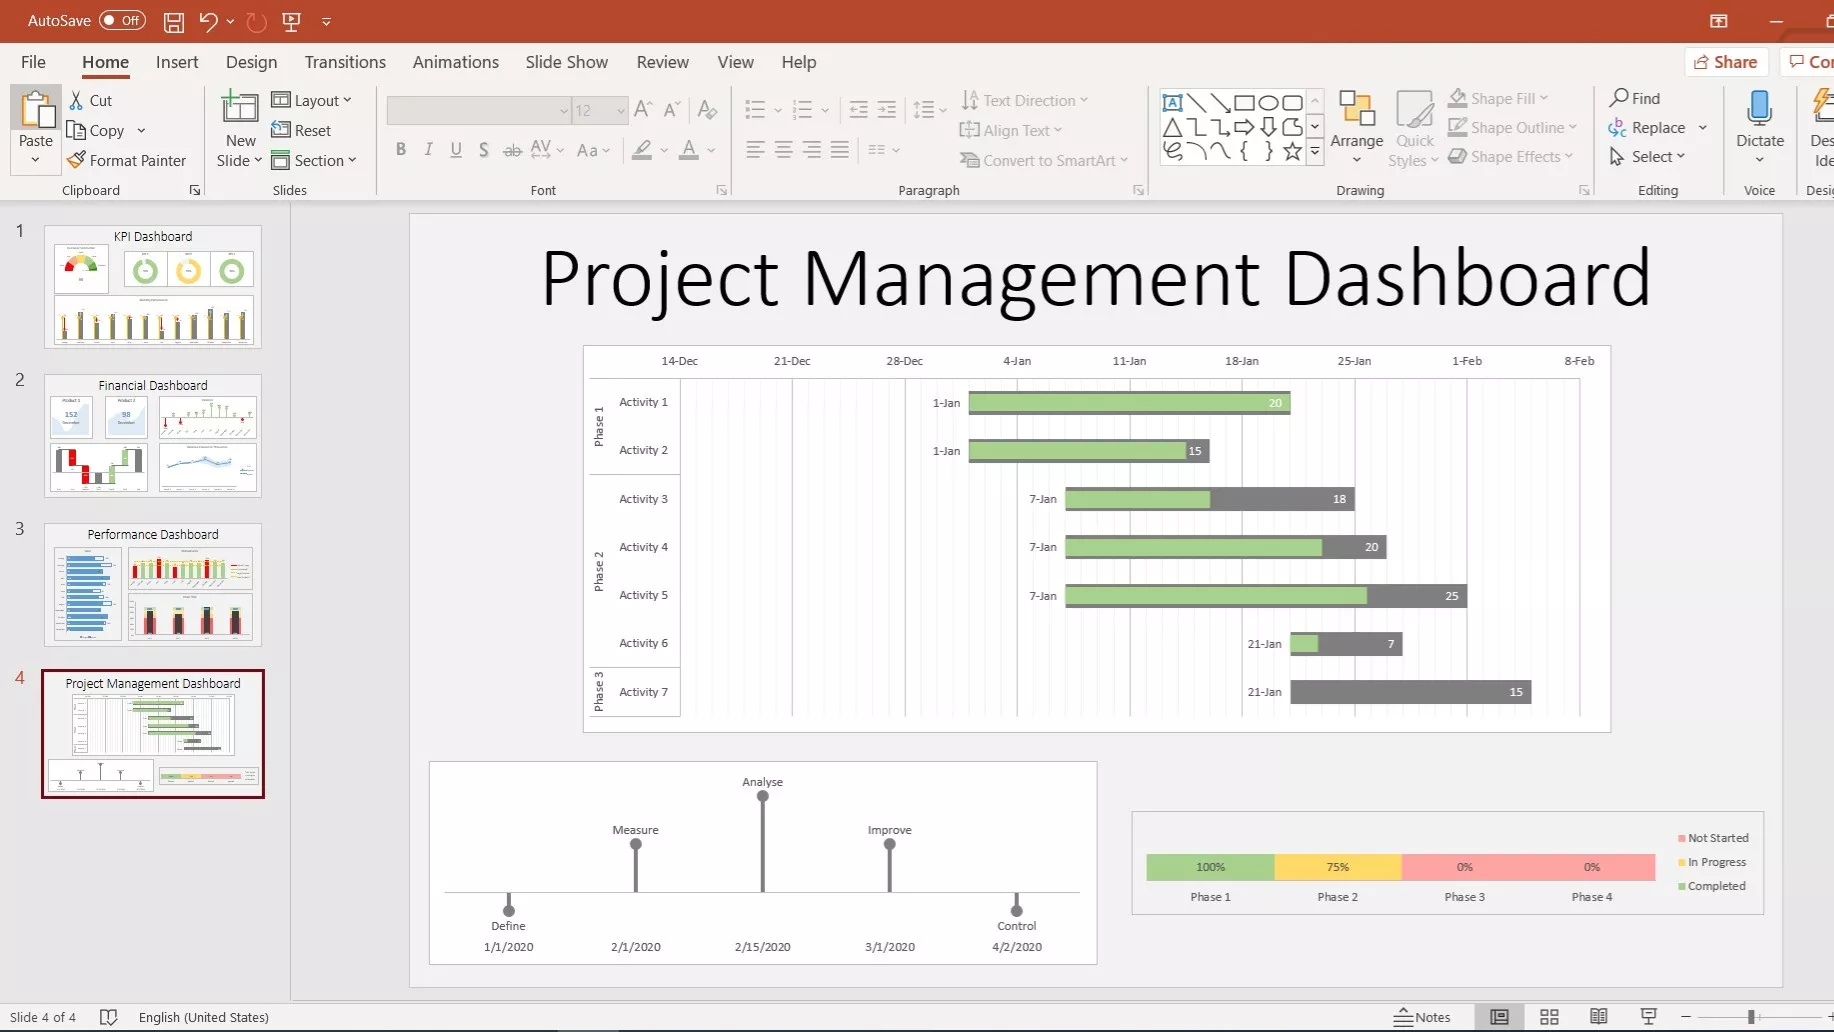Click the Save icon in title bar
This screenshot has width=1834, height=1032.
click(174, 21)
